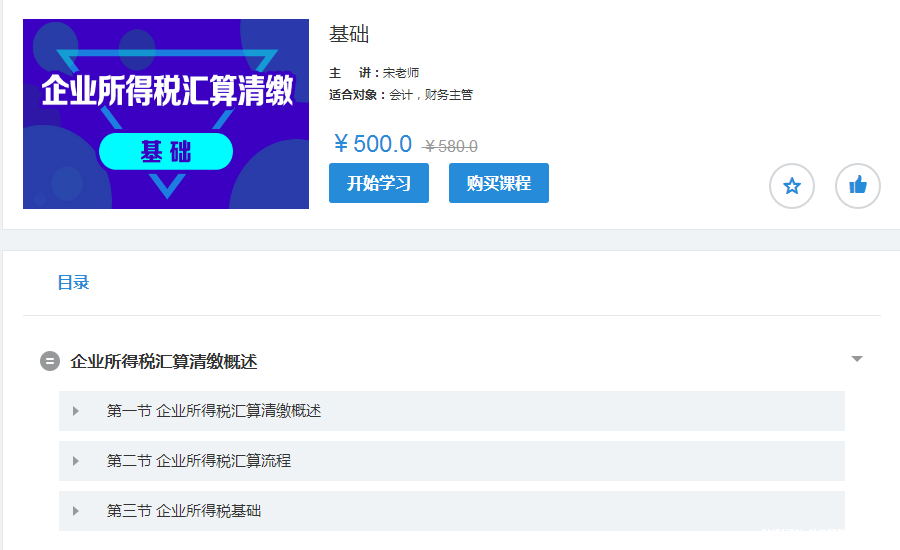
Task: Switch to the 目录 tab
Action: [x=73, y=283]
